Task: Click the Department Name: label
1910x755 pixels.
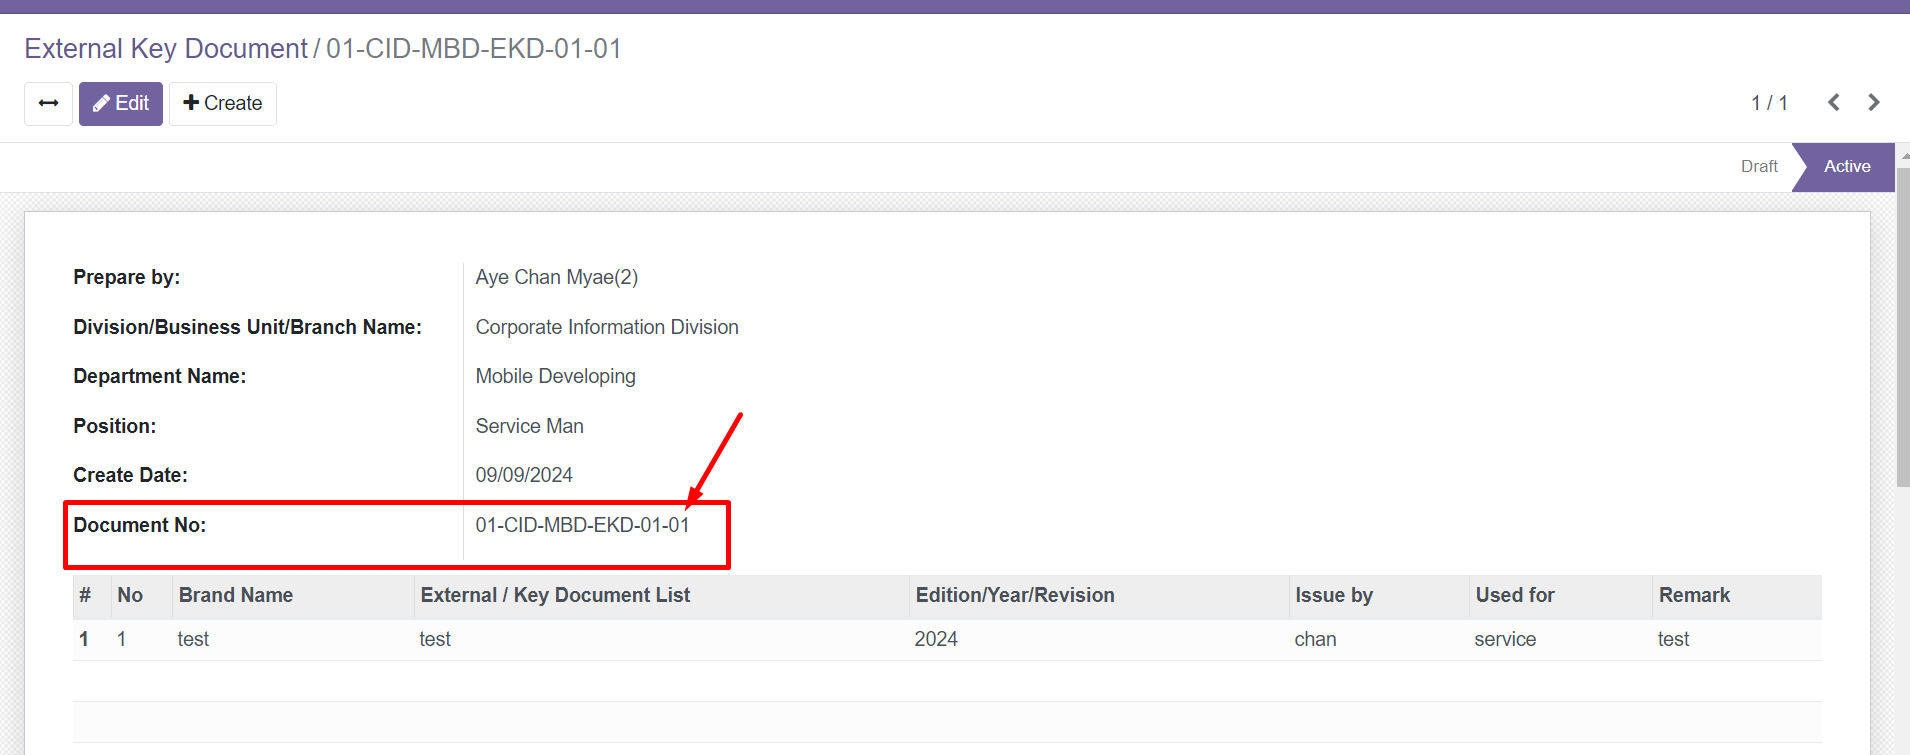Action: coord(160,376)
